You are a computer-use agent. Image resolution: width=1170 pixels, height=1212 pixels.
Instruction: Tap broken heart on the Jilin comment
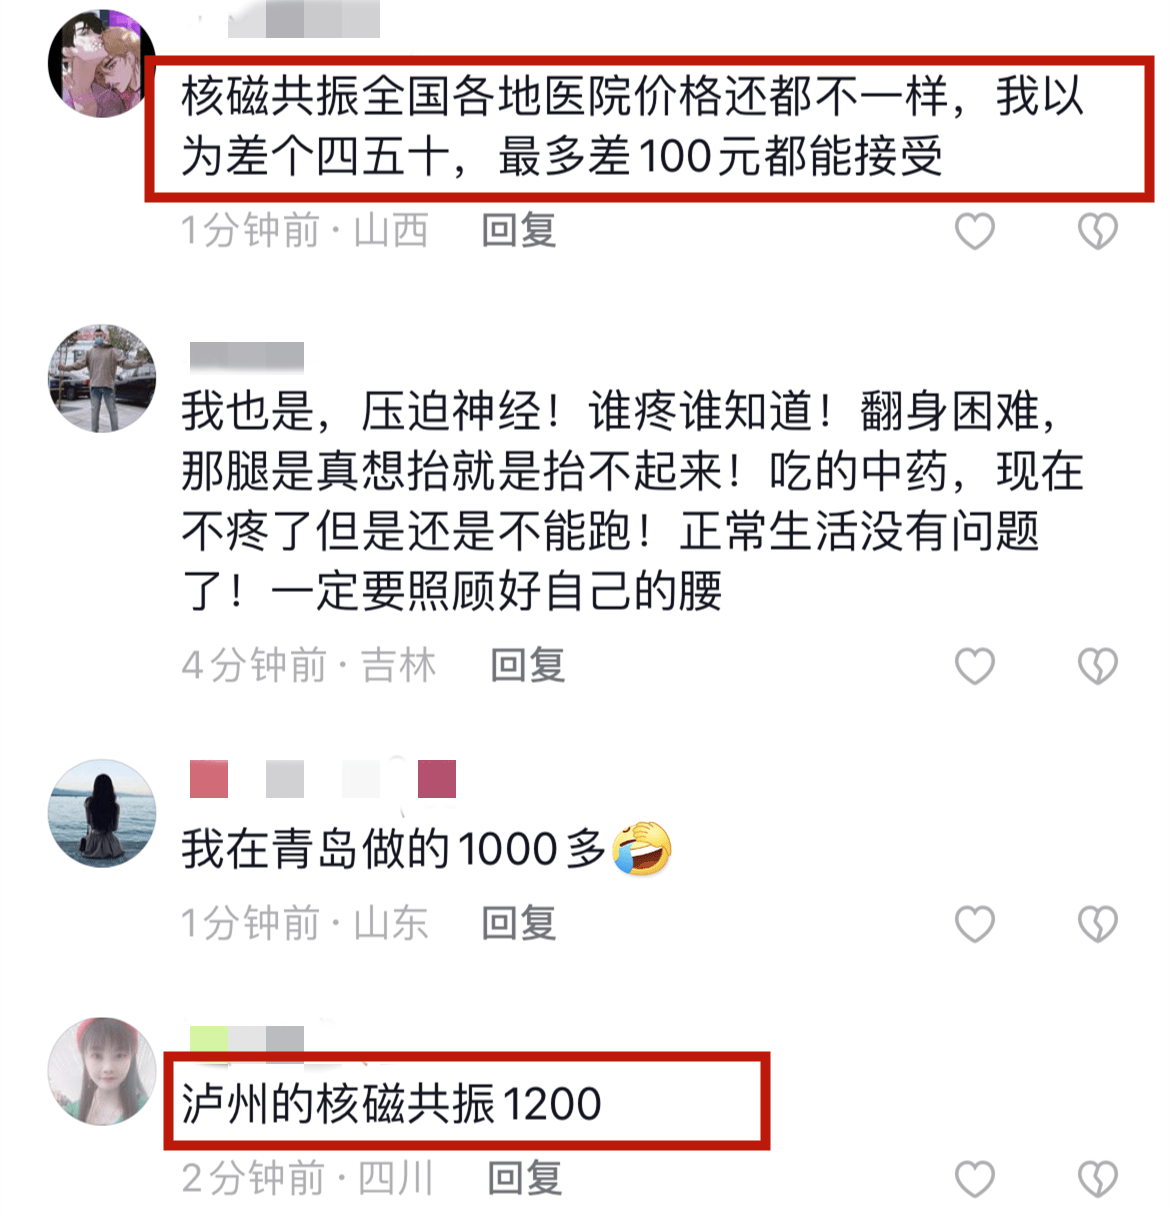coord(1097,666)
